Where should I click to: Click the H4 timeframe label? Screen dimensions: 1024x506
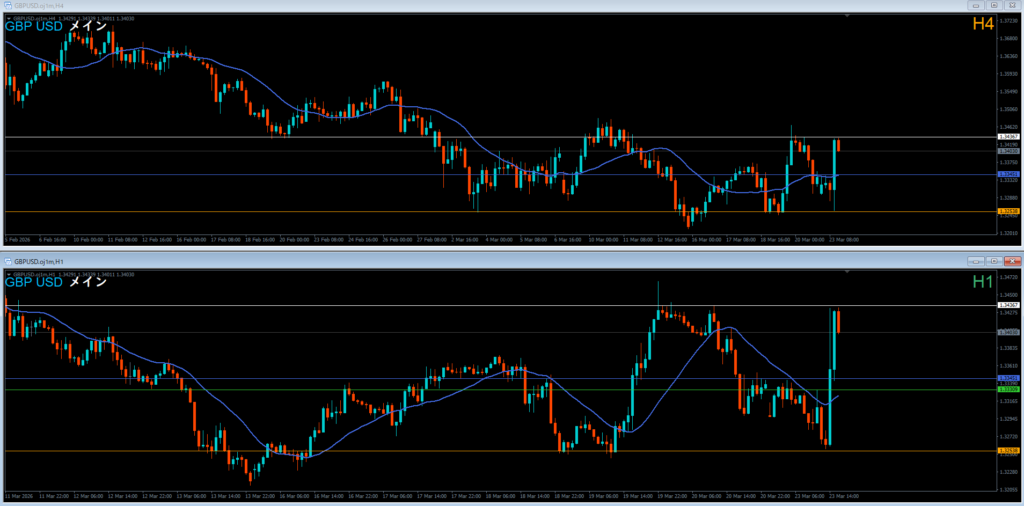(982, 24)
